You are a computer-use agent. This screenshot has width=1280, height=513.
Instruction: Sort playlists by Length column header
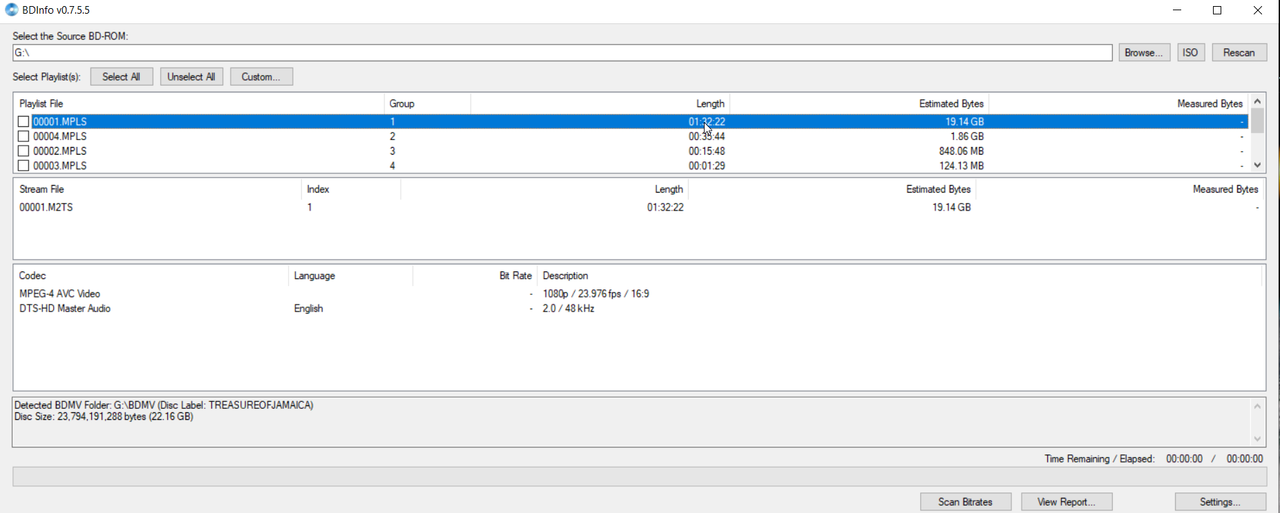600,104
